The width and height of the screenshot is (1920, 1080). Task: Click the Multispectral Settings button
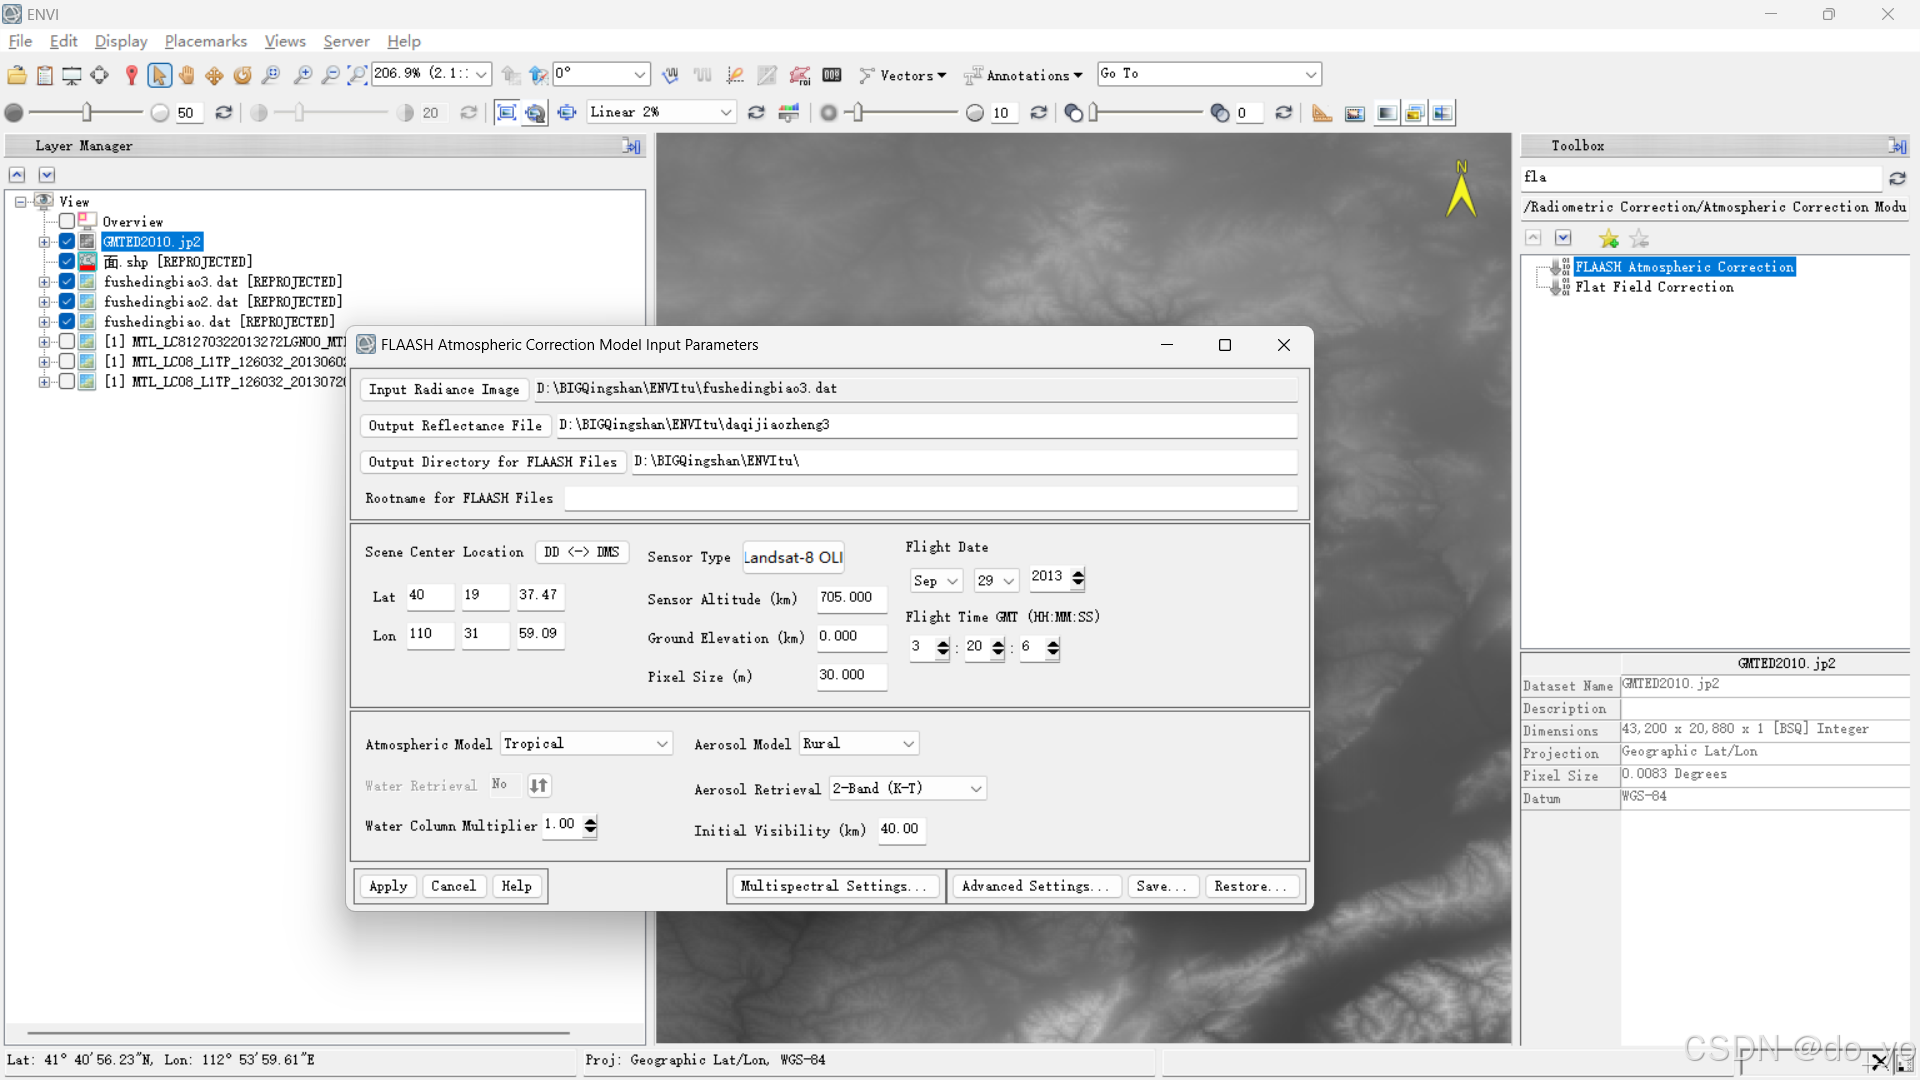(x=833, y=887)
